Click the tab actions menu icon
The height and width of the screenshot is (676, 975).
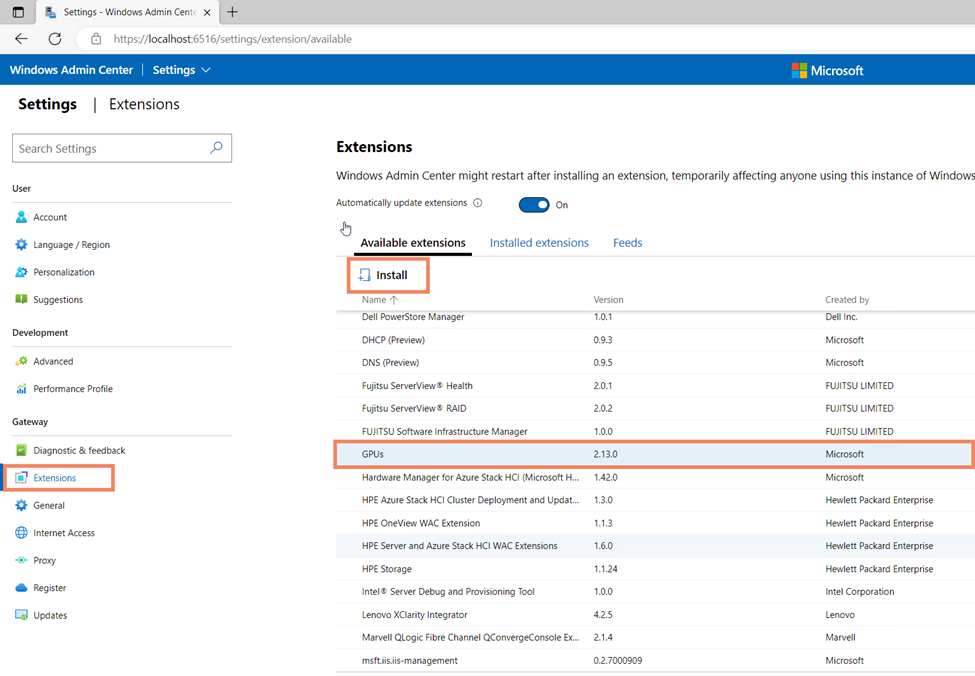18,12
